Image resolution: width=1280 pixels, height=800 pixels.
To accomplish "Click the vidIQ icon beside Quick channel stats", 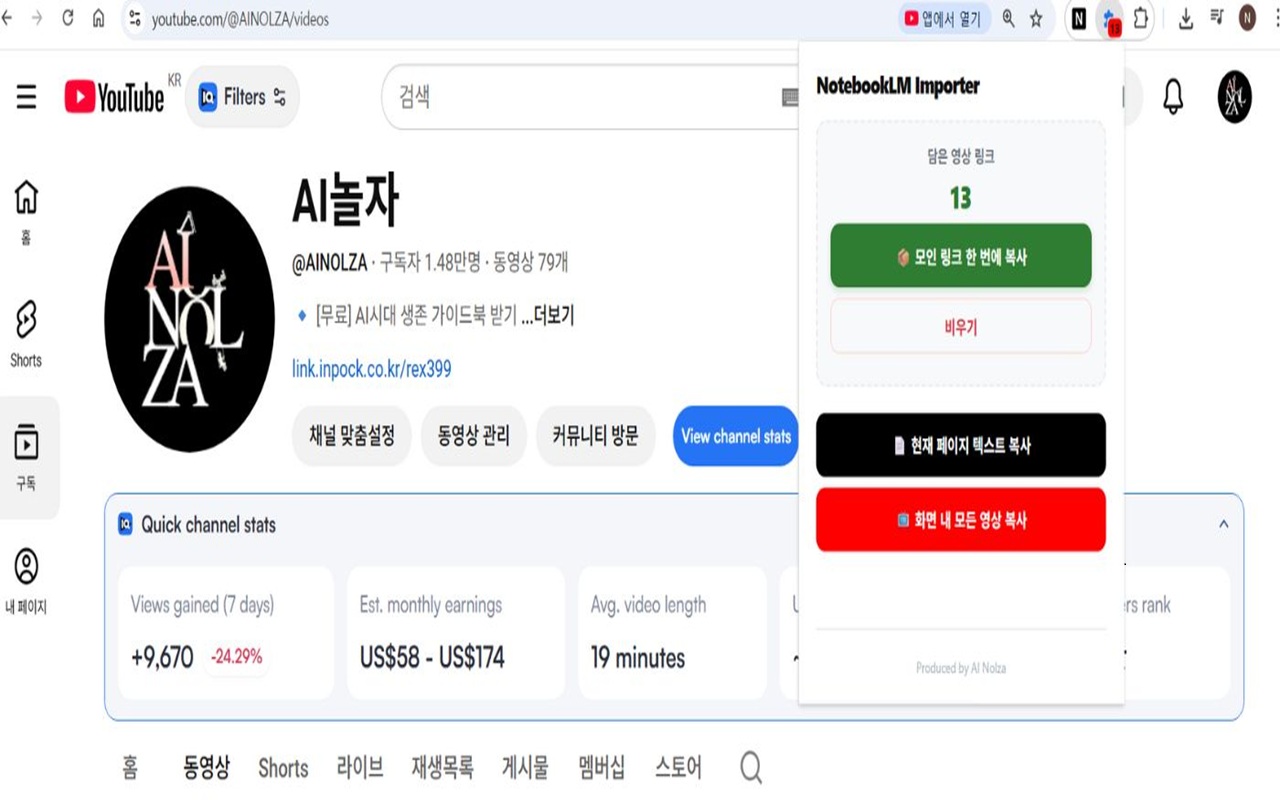I will (125, 524).
